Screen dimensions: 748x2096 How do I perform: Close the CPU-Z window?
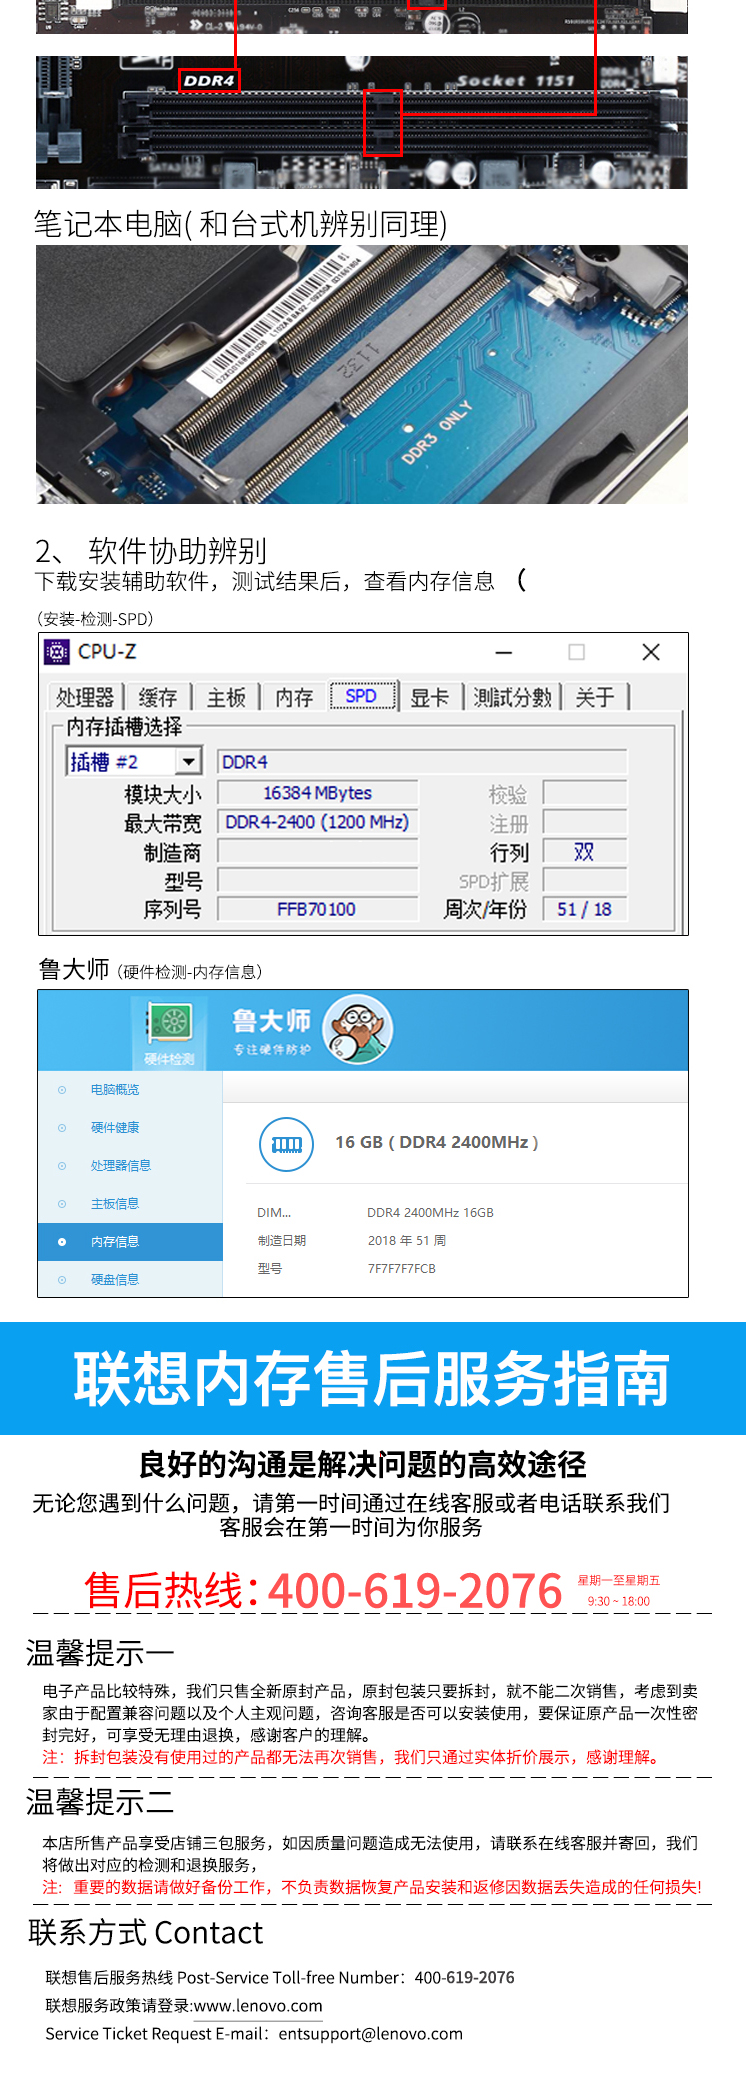click(651, 652)
